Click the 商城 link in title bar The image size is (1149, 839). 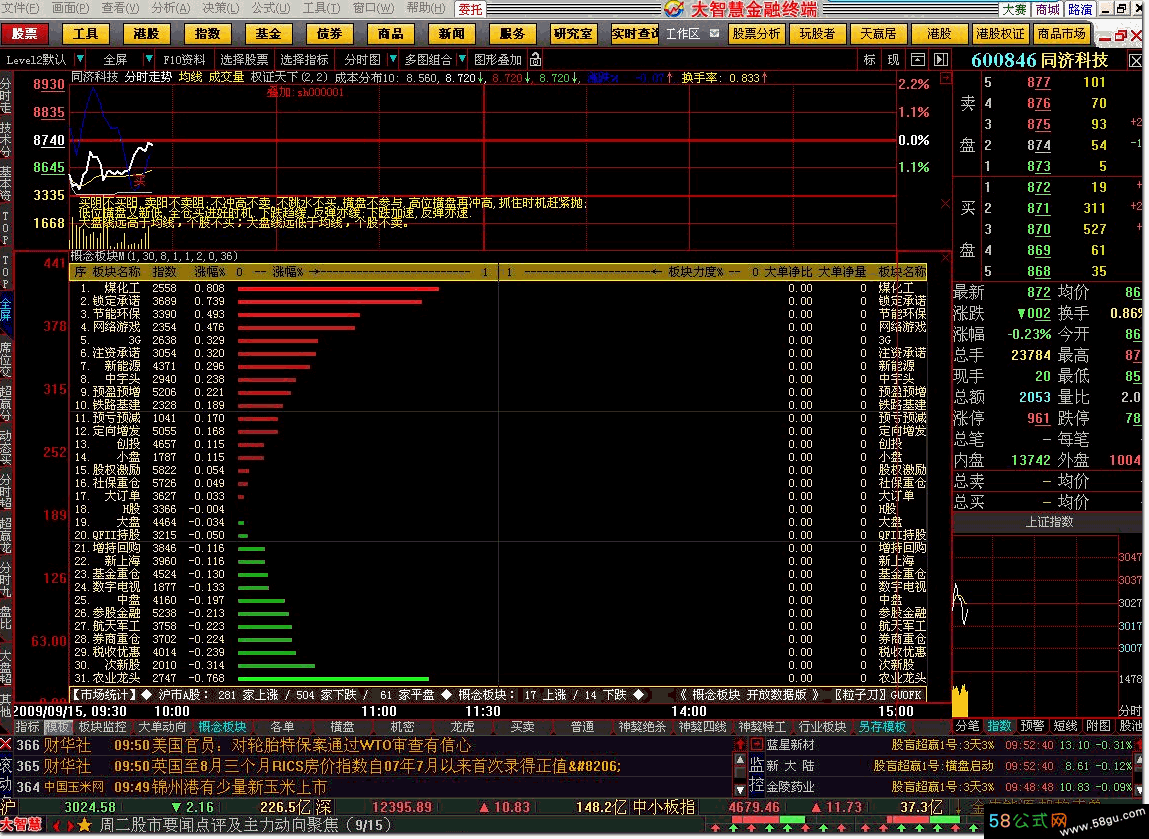tap(1047, 10)
